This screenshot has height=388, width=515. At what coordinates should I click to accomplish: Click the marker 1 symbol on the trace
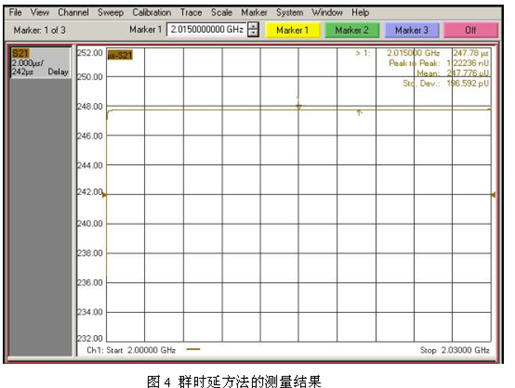tap(299, 106)
